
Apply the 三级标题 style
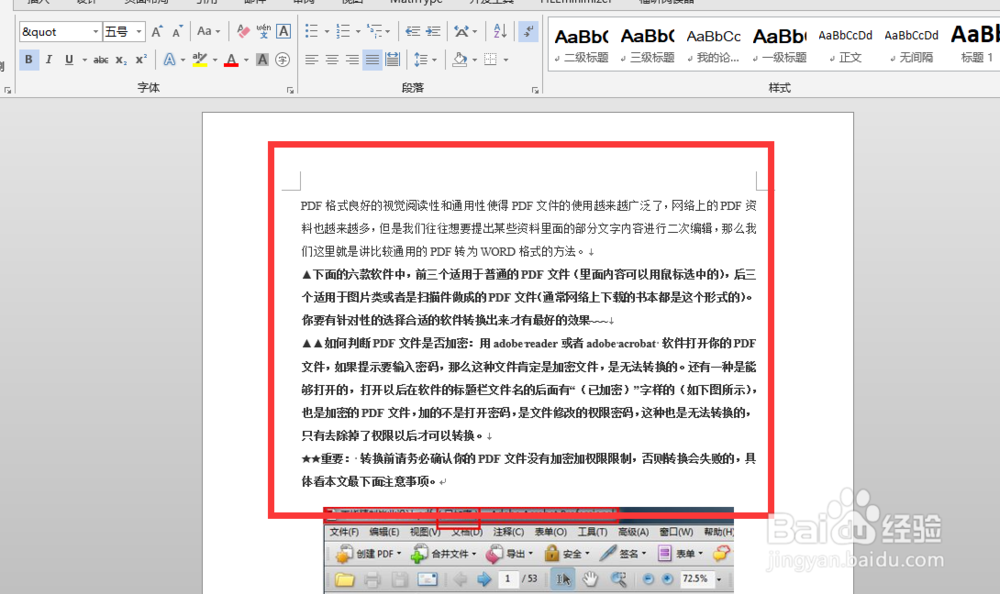(x=647, y=45)
